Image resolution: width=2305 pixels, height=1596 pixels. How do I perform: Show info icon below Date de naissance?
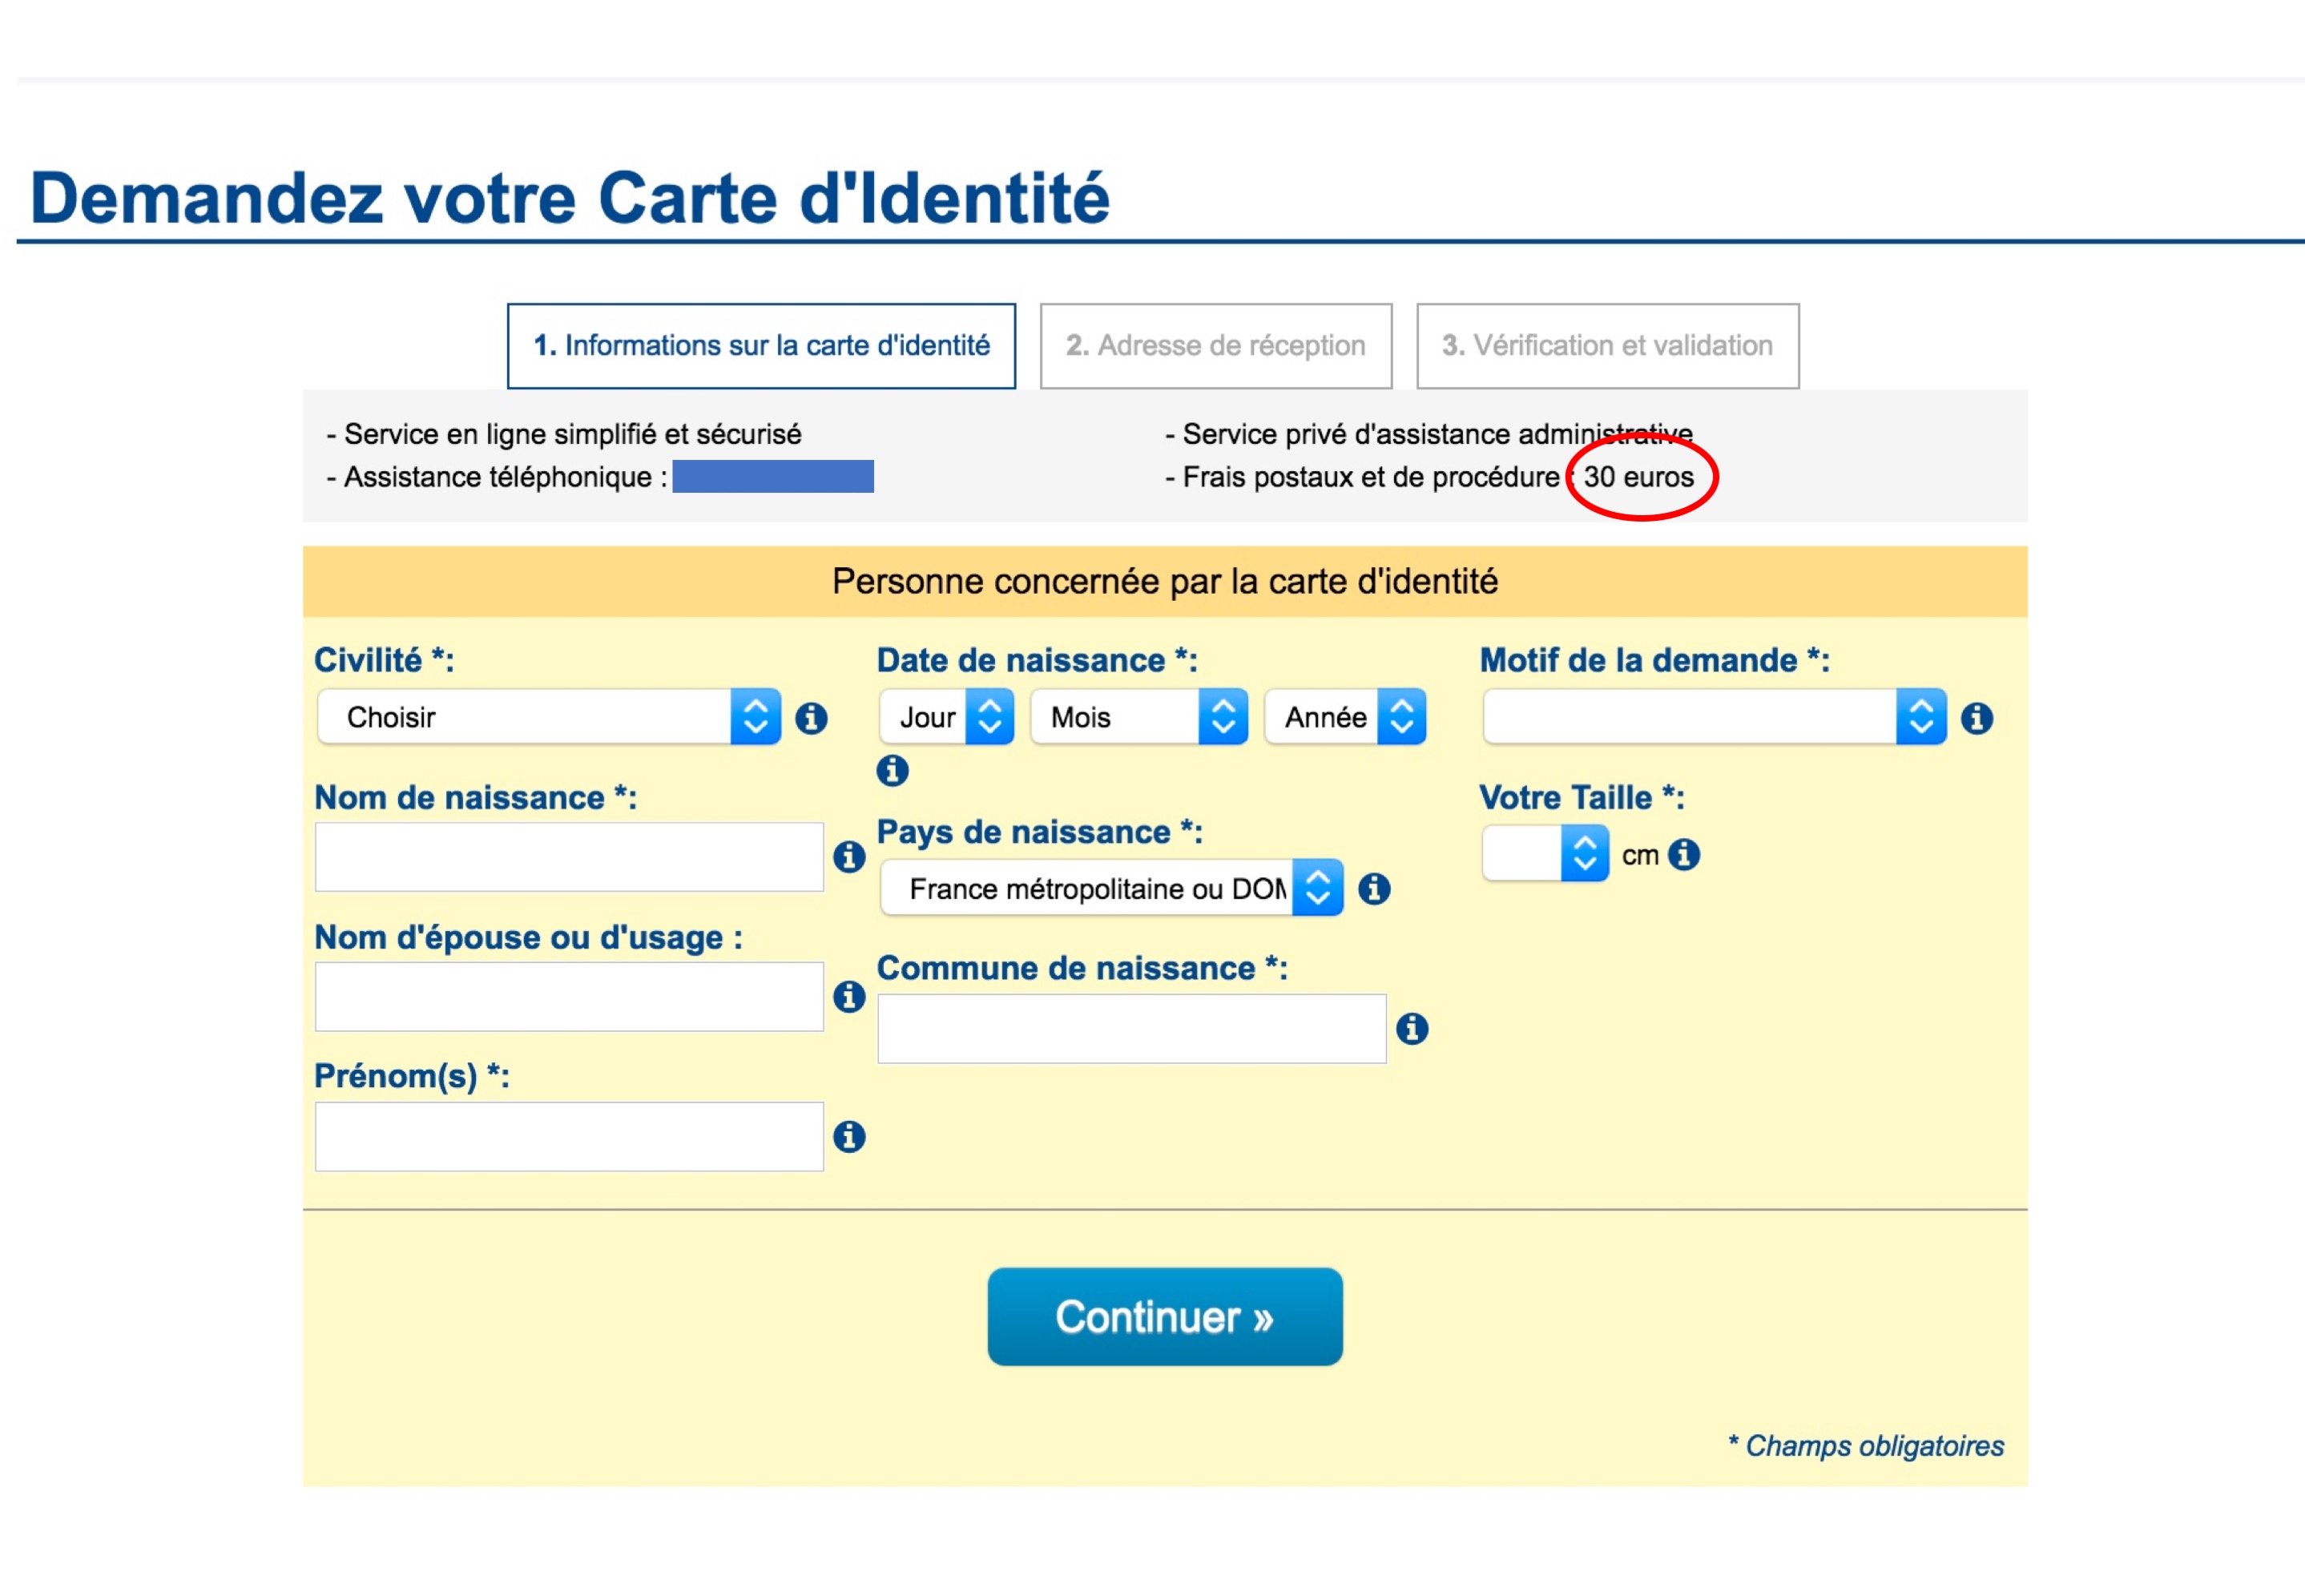tap(892, 770)
